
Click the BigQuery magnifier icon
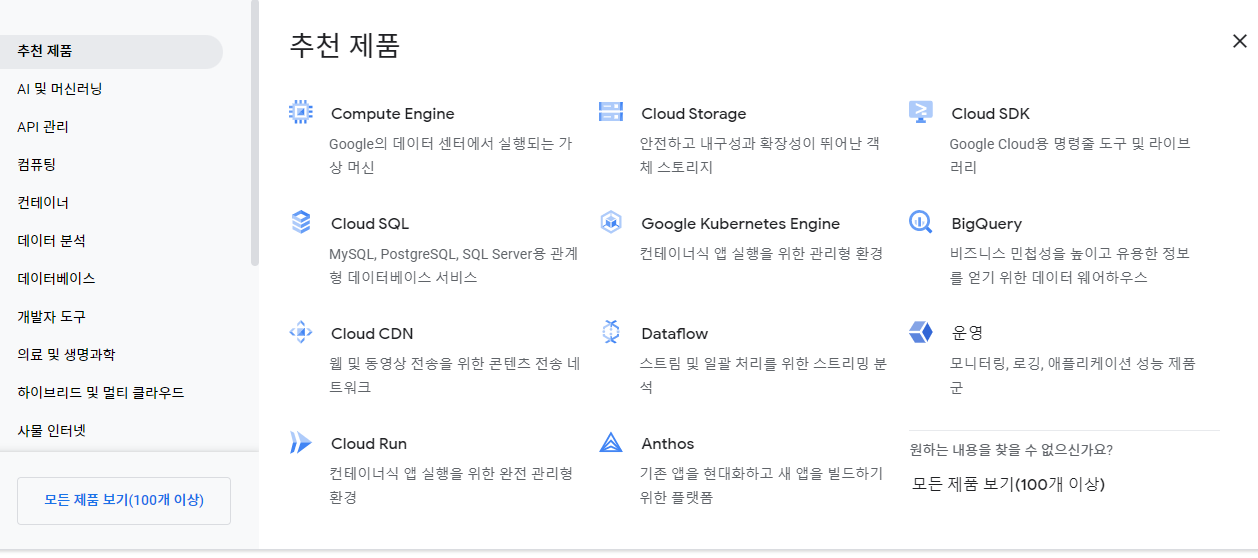(921, 222)
